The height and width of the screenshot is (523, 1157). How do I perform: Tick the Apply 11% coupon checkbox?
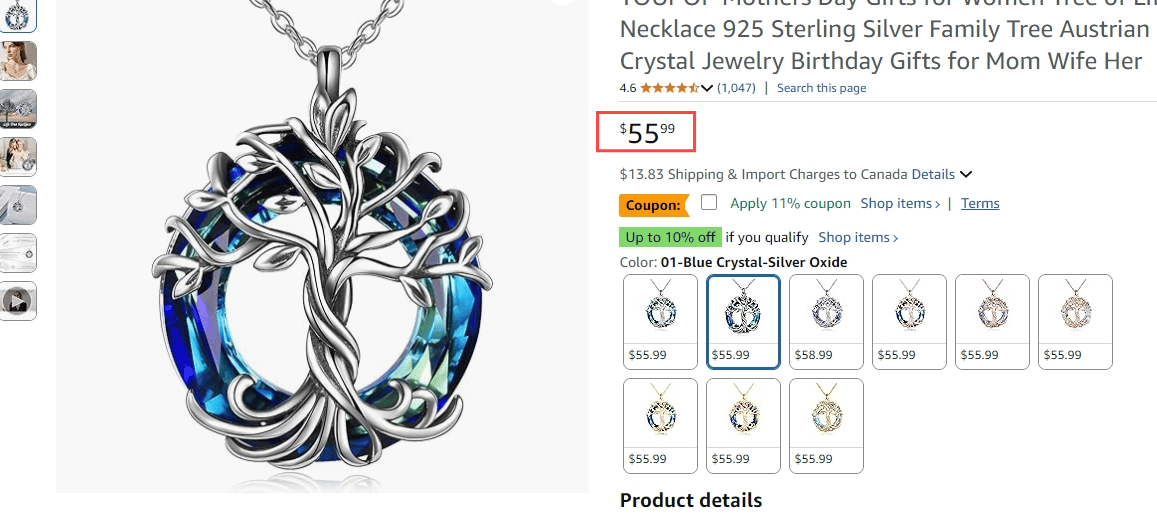[709, 202]
